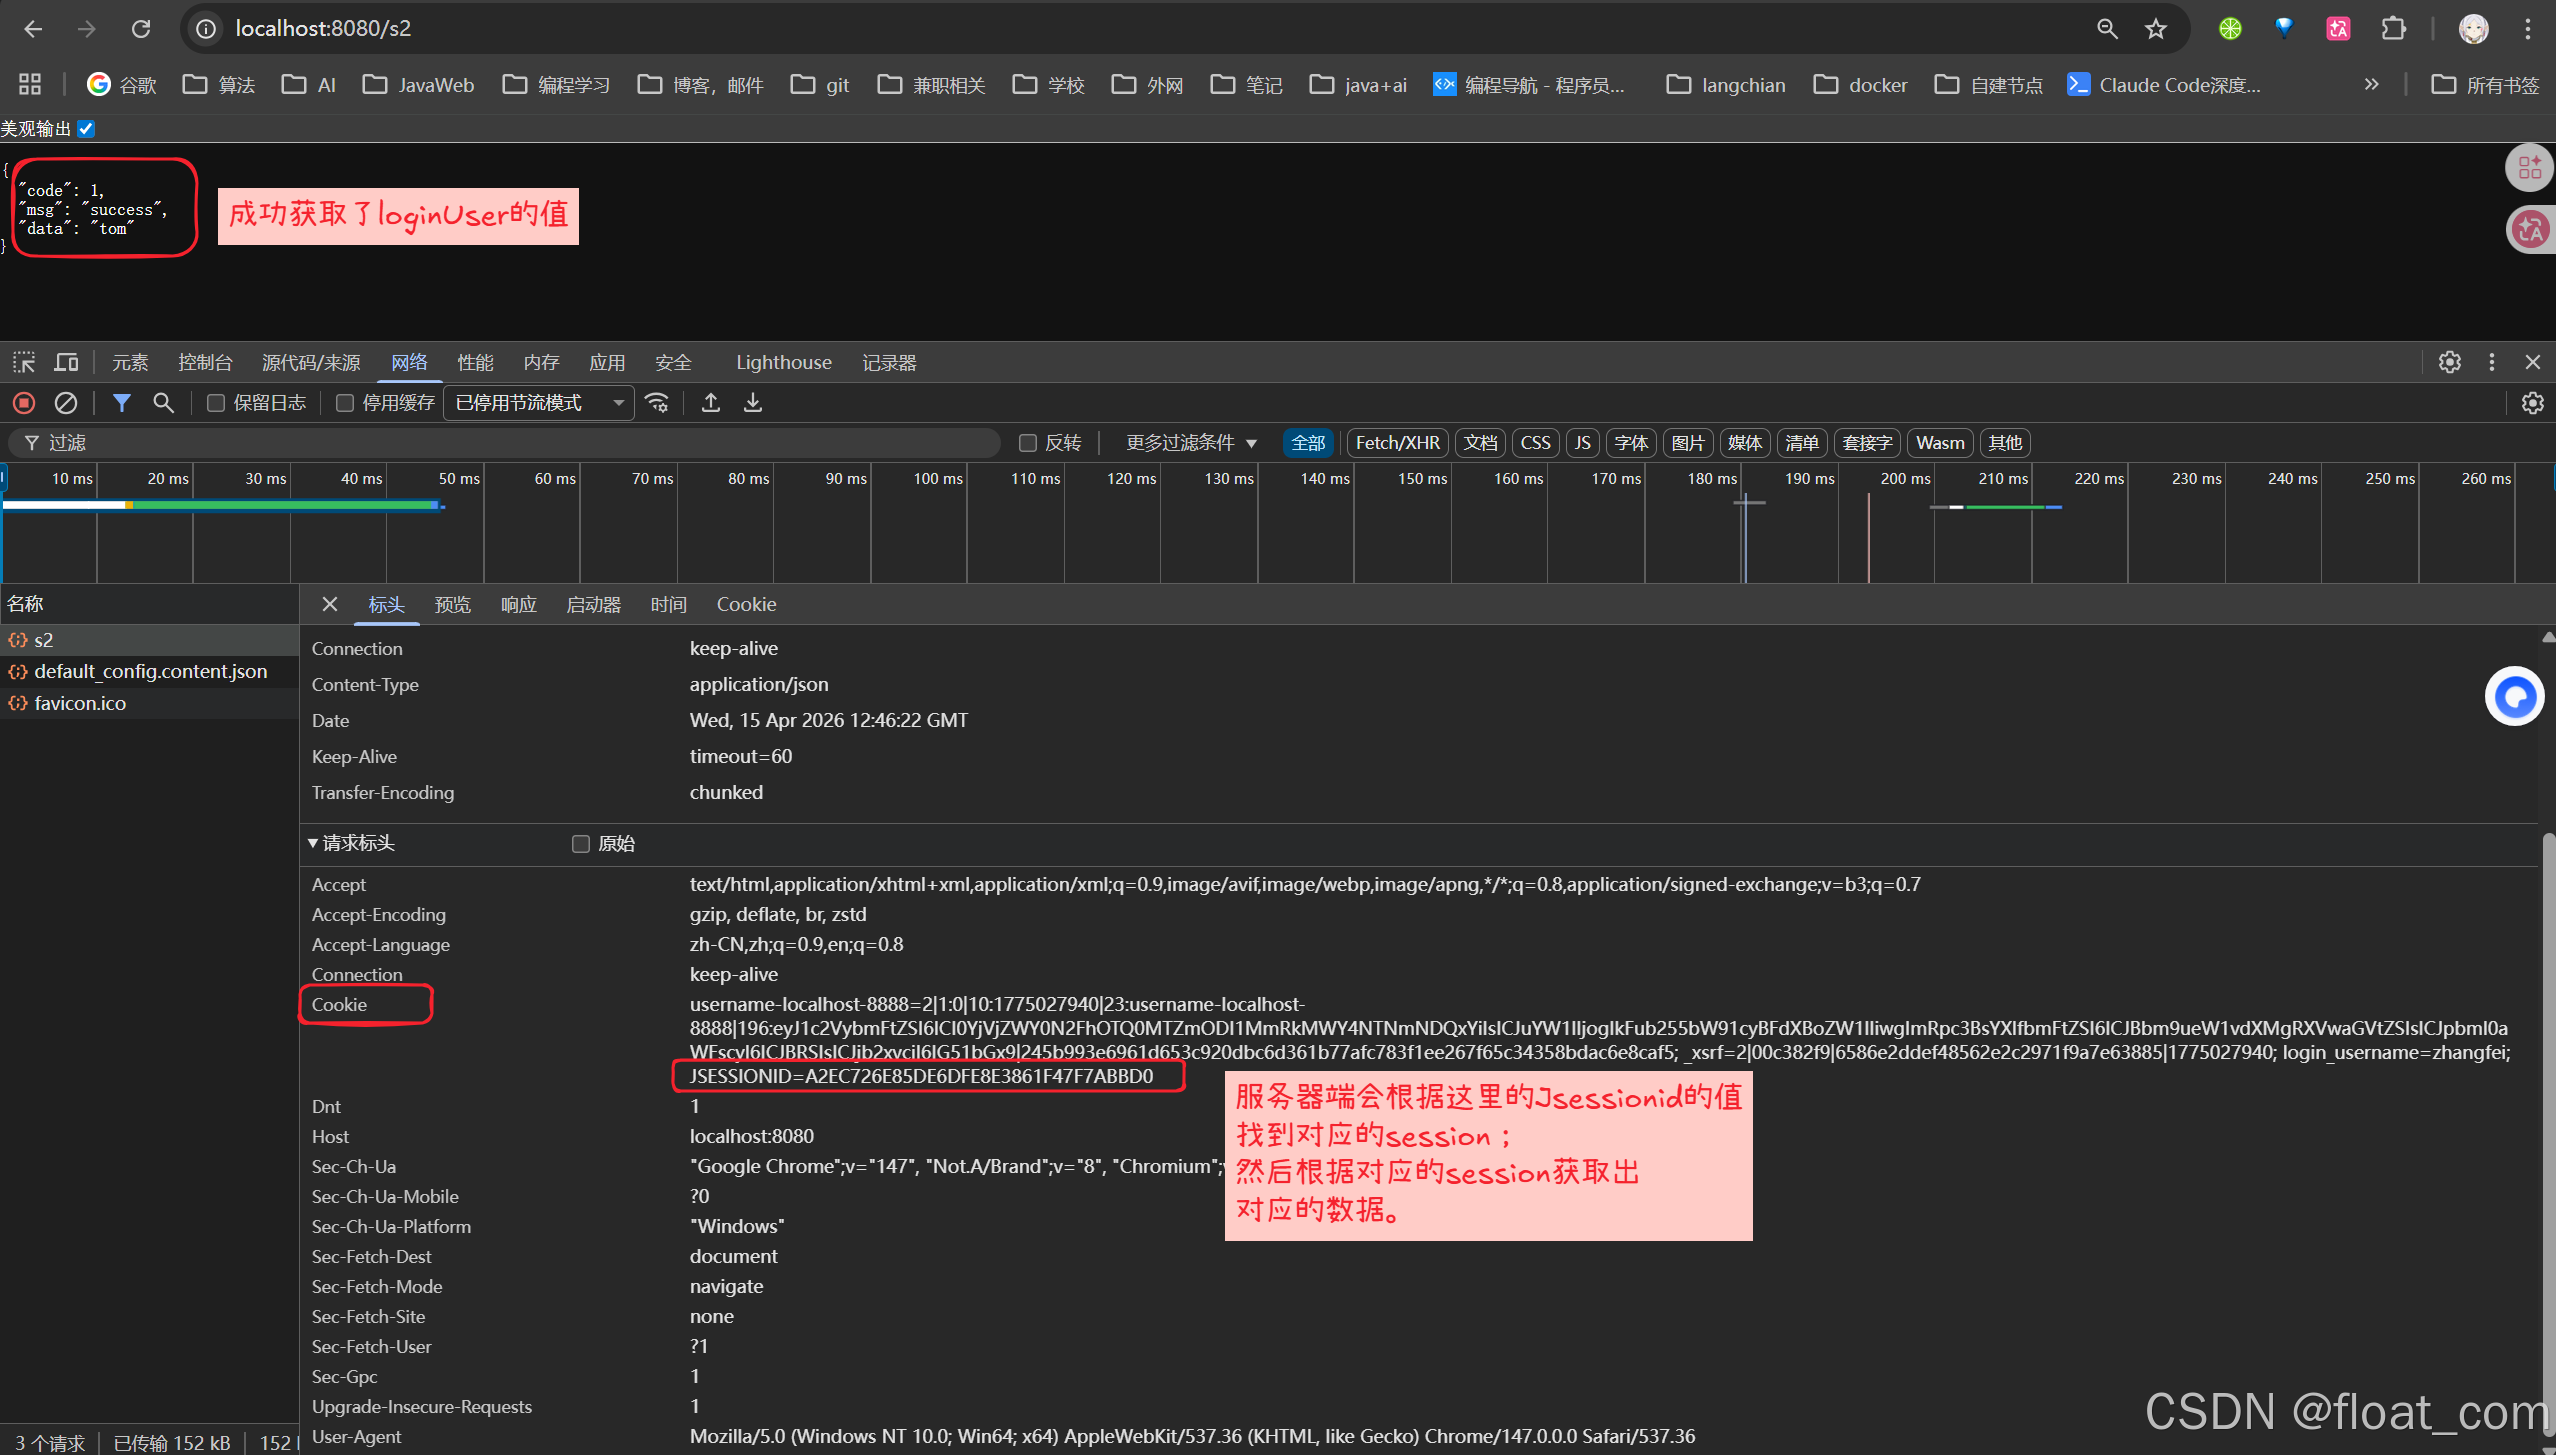Enable the 停用缓存 checkbox
2556x1455 pixels.
click(x=345, y=403)
